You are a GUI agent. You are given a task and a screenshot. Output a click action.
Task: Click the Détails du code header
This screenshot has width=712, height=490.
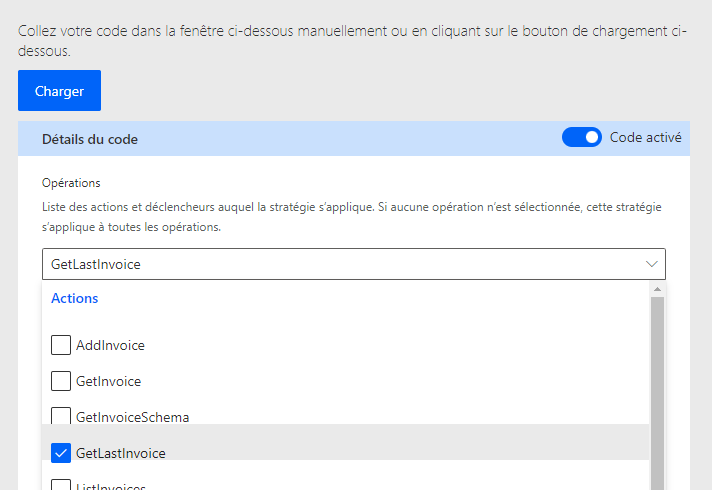coord(90,139)
